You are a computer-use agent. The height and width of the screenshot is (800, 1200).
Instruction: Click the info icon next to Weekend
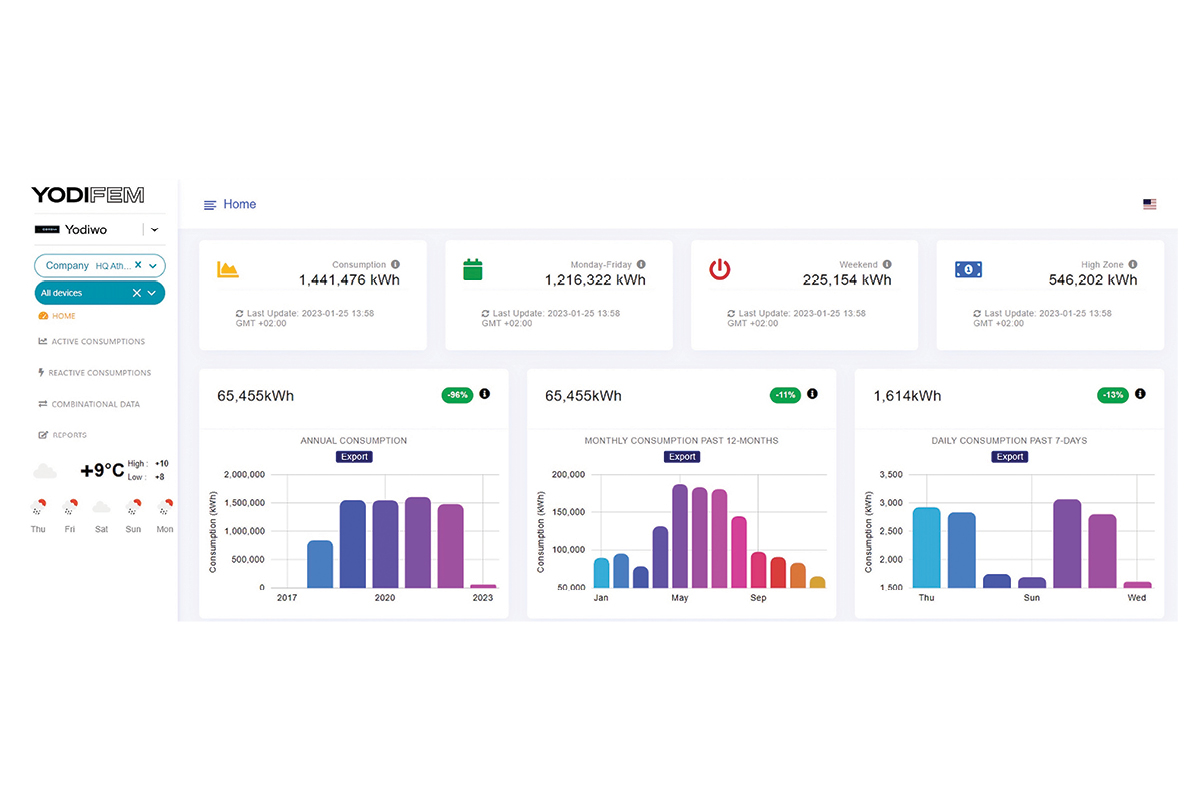point(887,265)
